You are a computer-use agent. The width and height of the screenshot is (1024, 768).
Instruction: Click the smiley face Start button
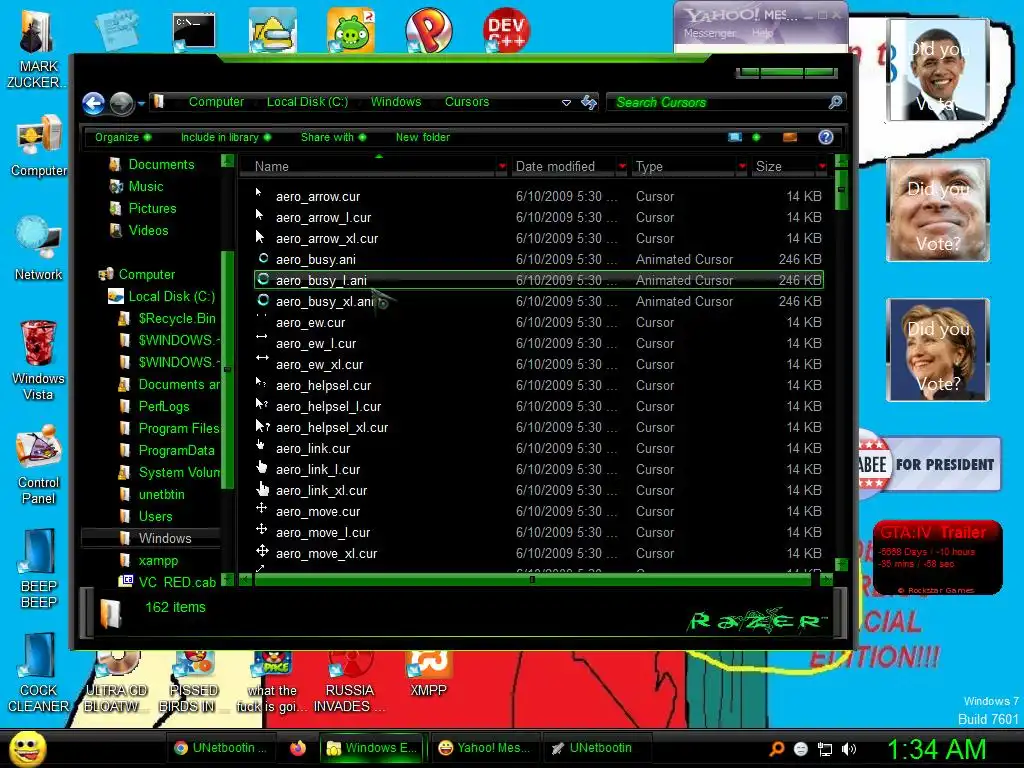pos(28,749)
